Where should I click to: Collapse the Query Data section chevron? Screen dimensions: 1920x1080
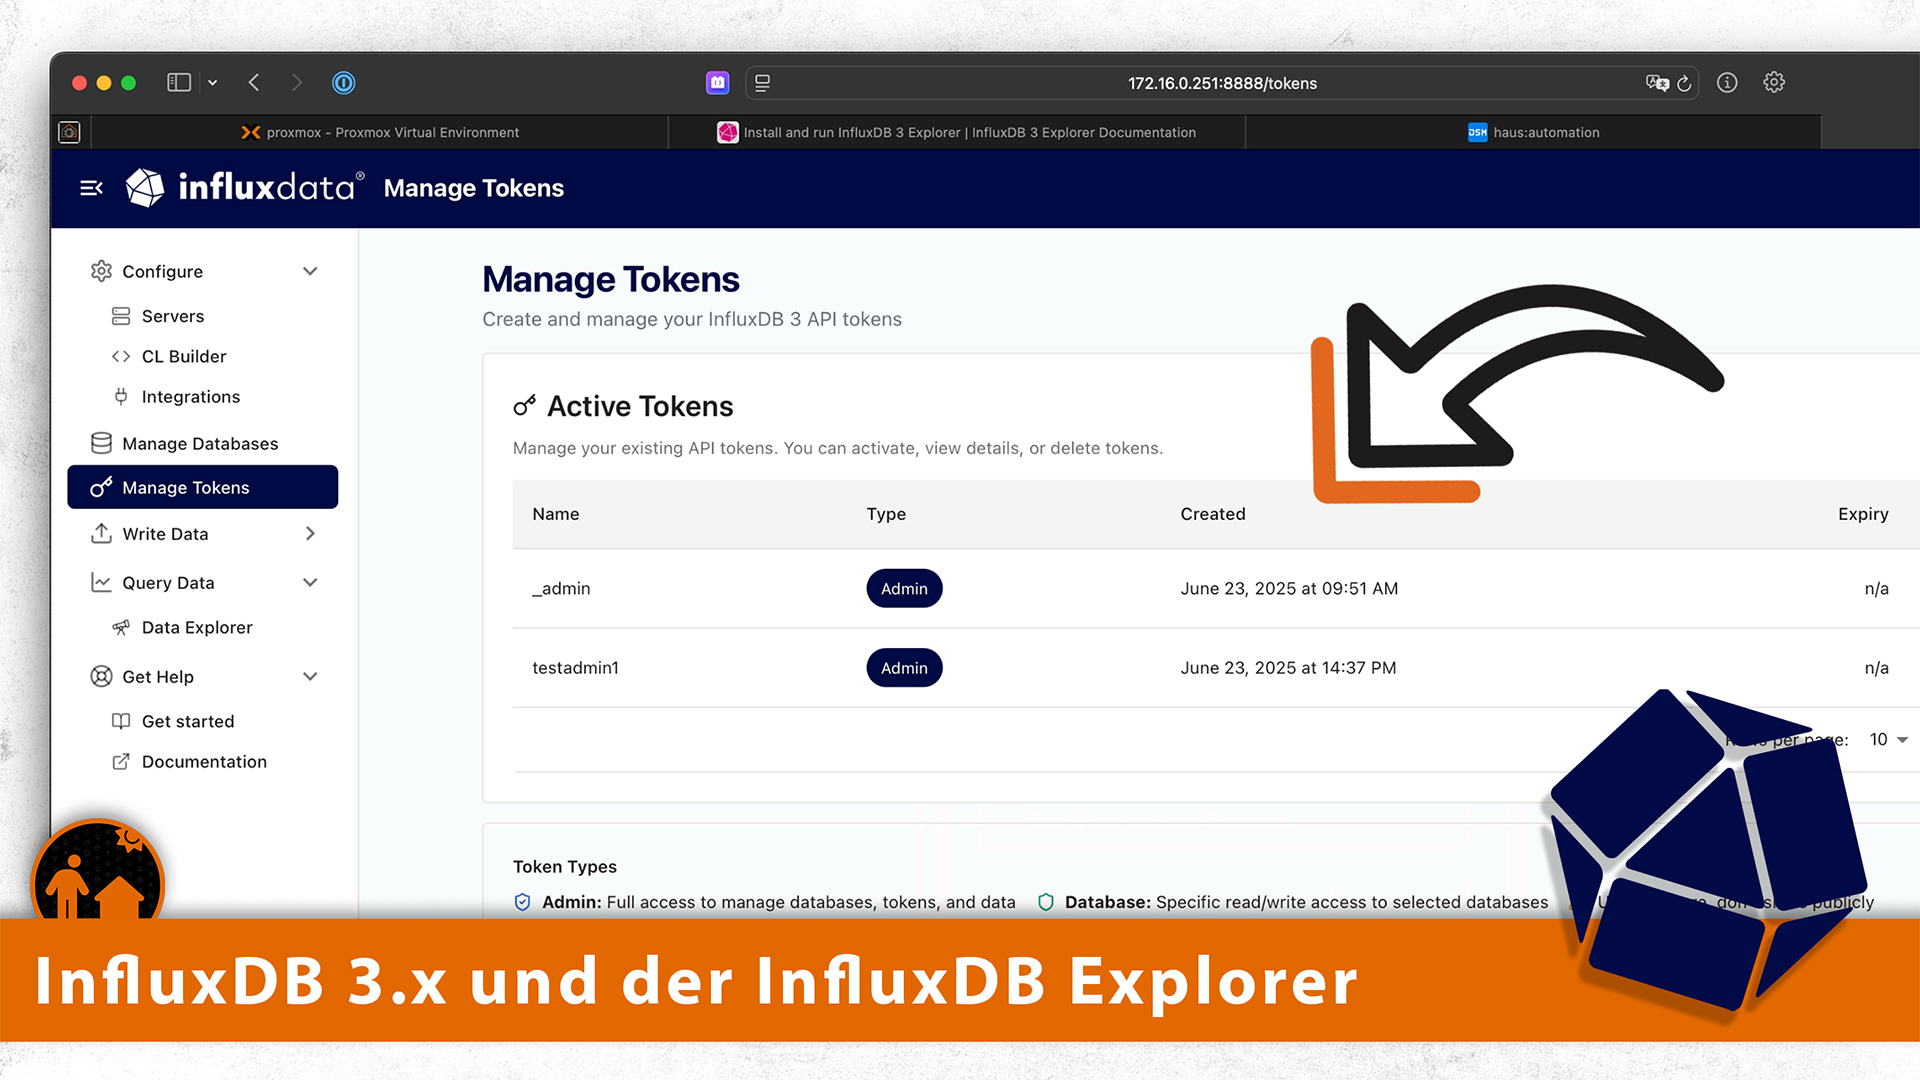(310, 582)
